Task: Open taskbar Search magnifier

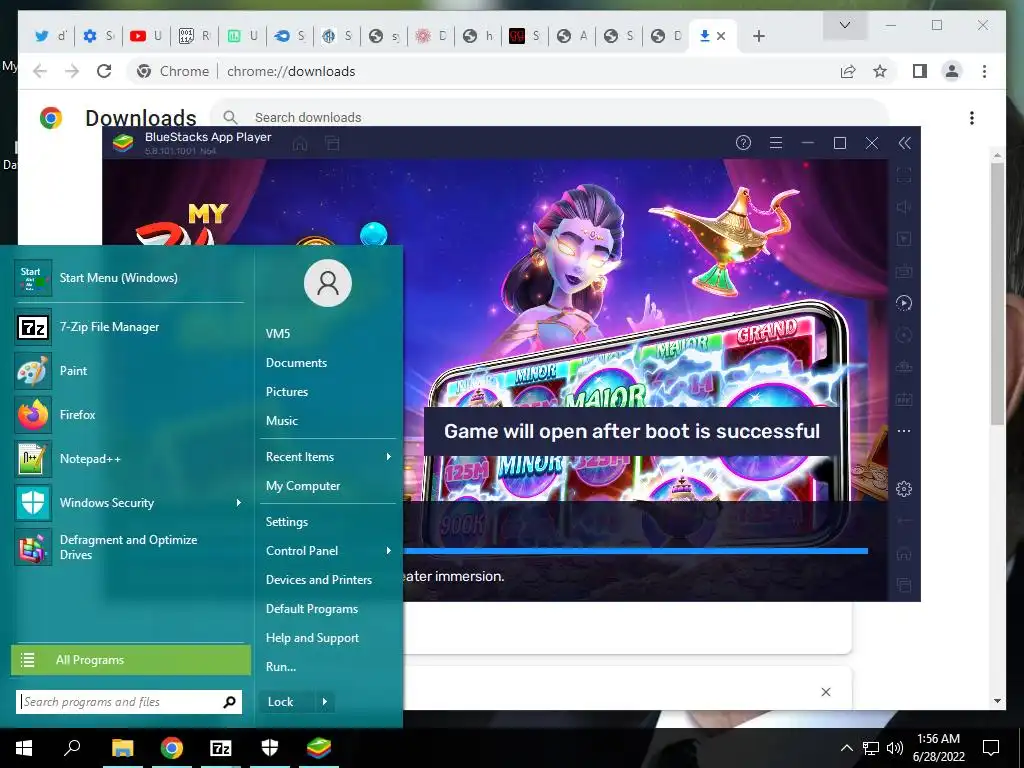Action: click(x=72, y=748)
